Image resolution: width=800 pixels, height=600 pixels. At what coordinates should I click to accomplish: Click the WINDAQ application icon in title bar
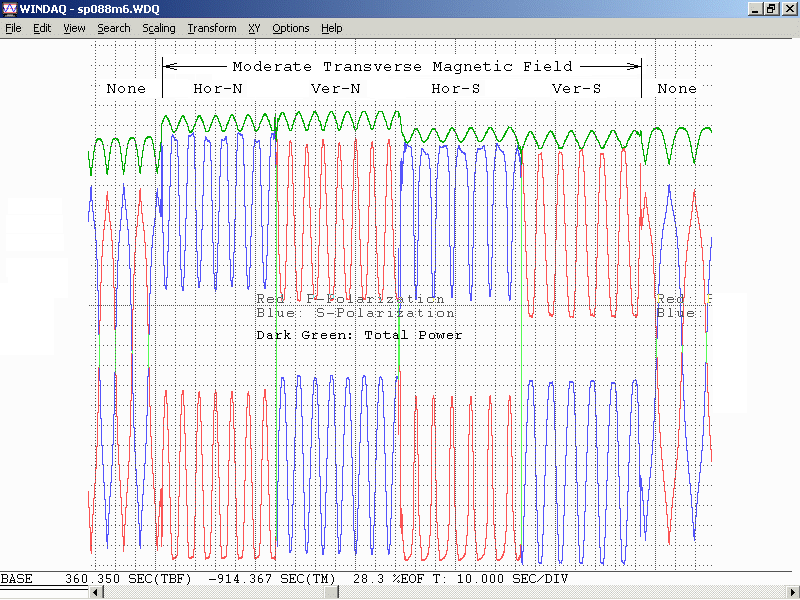(x=9, y=9)
